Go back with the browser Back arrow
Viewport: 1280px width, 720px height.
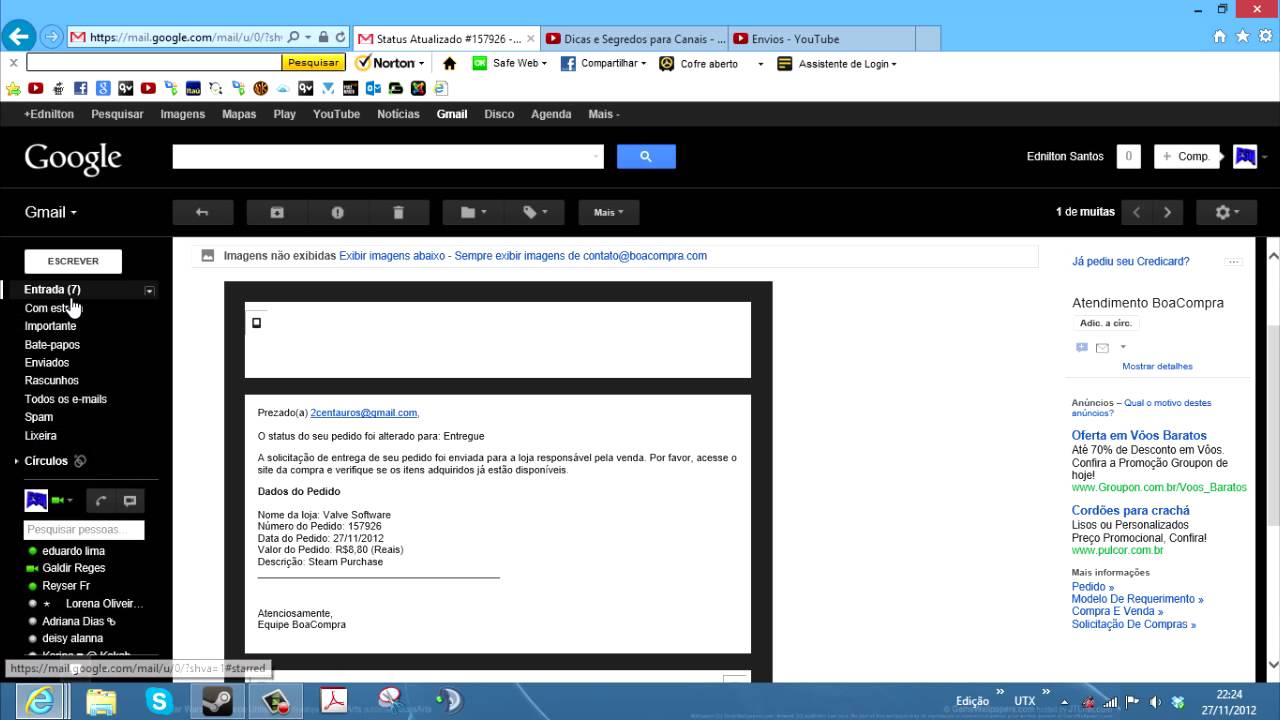coord(19,37)
